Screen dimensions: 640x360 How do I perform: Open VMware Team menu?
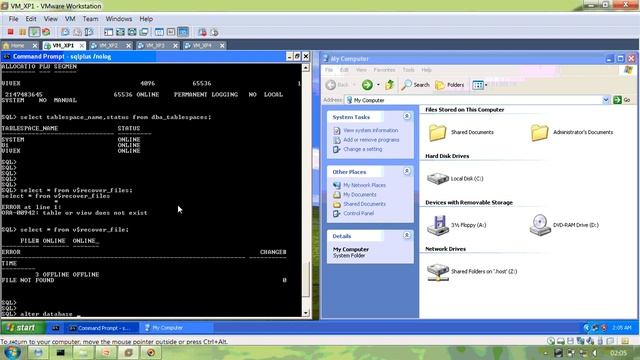pyautogui.click(x=90, y=19)
